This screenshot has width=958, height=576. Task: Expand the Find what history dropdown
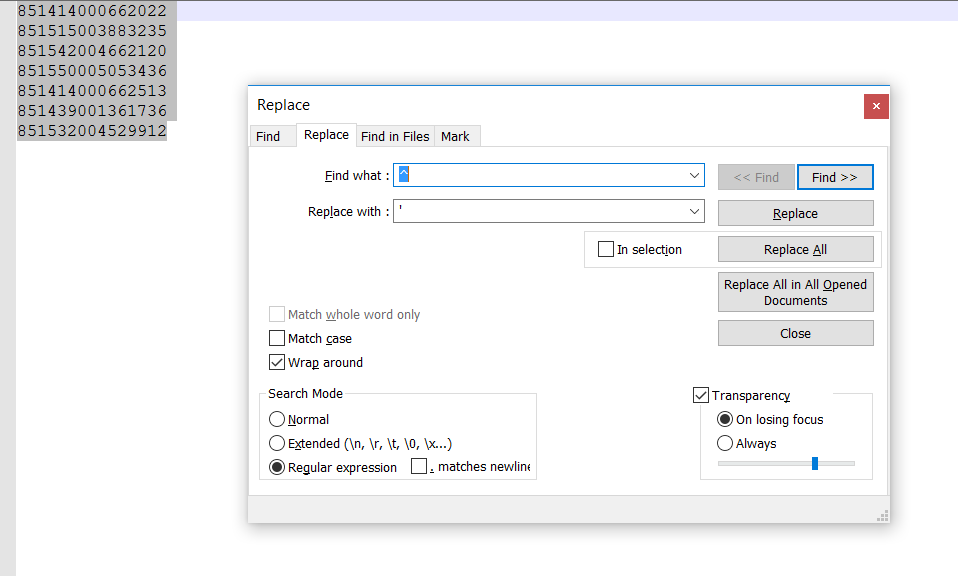tap(695, 176)
